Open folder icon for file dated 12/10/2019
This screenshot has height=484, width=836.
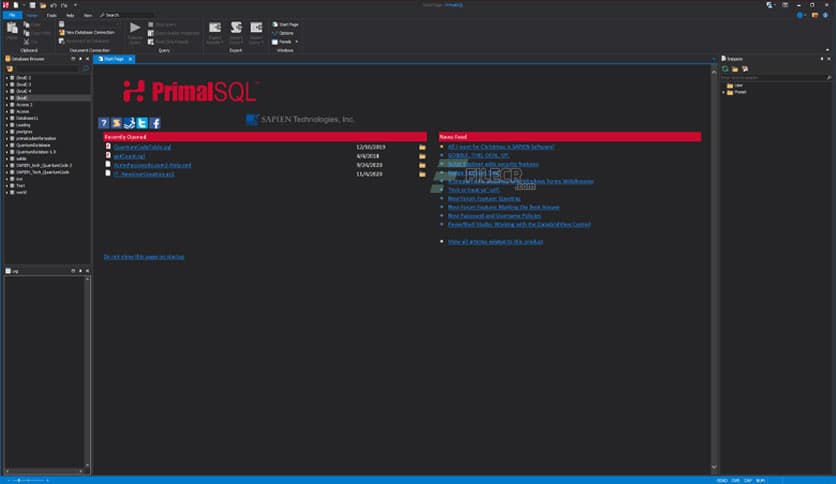point(422,147)
